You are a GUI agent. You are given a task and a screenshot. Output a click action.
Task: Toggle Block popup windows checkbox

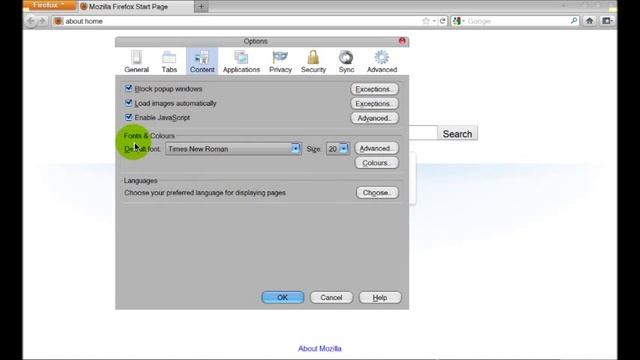pyautogui.click(x=129, y=88)
